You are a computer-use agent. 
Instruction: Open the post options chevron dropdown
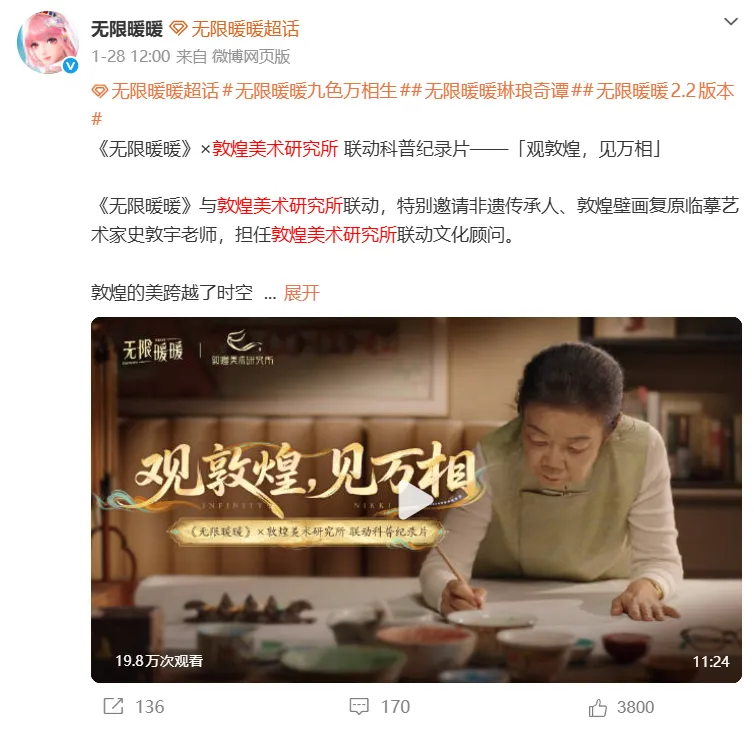click(730, 22)
